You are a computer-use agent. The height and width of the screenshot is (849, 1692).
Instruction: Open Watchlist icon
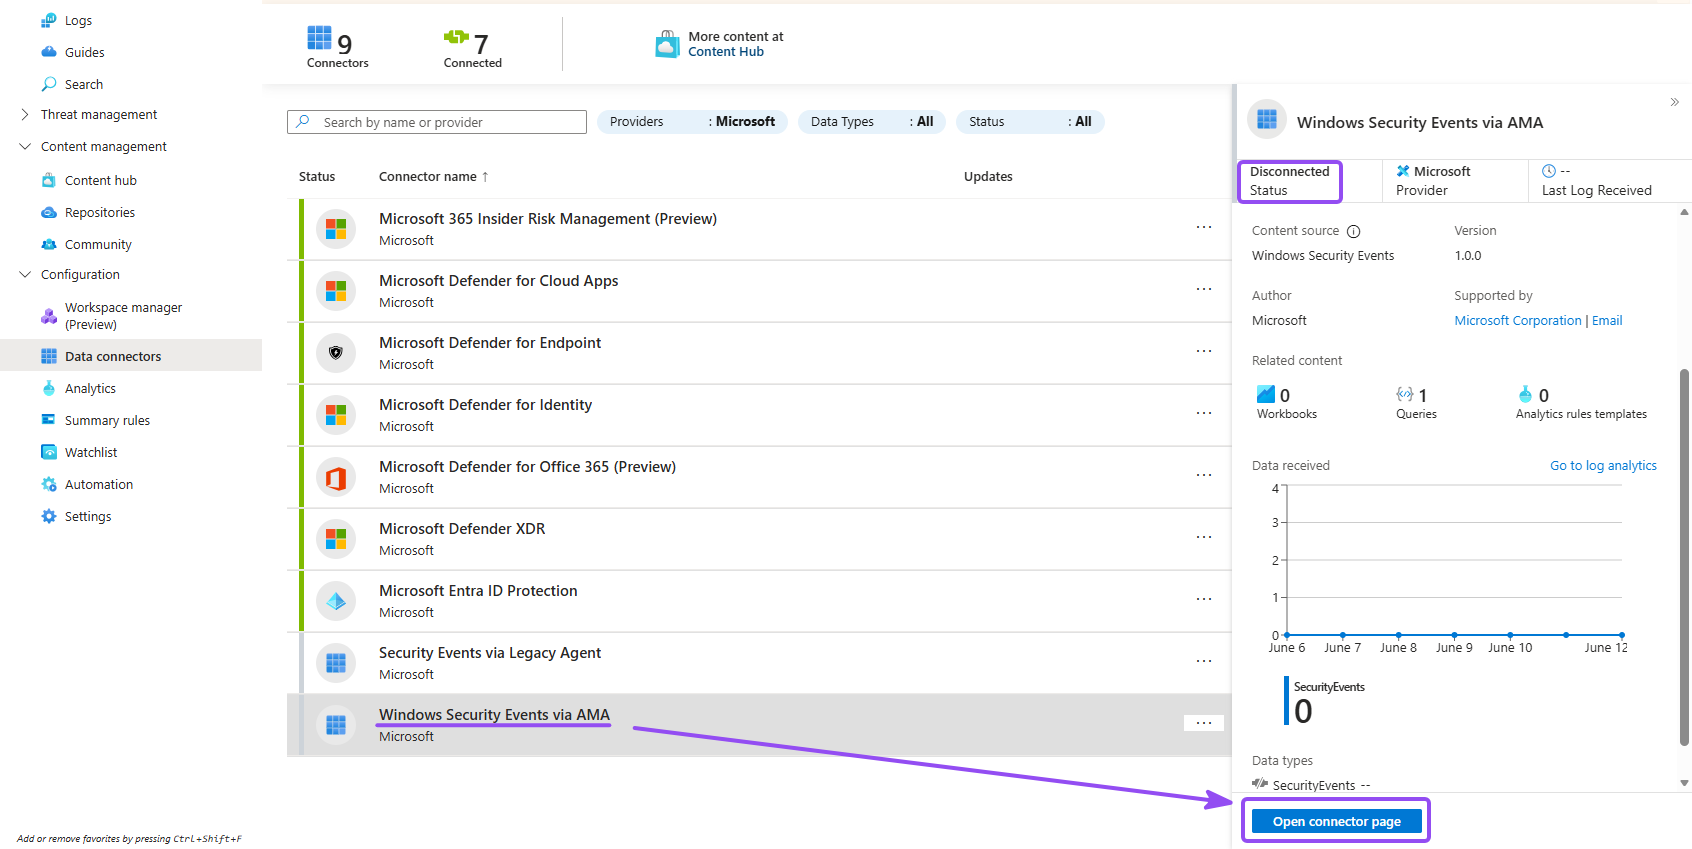pyautogui.click(x=49, y=452)
